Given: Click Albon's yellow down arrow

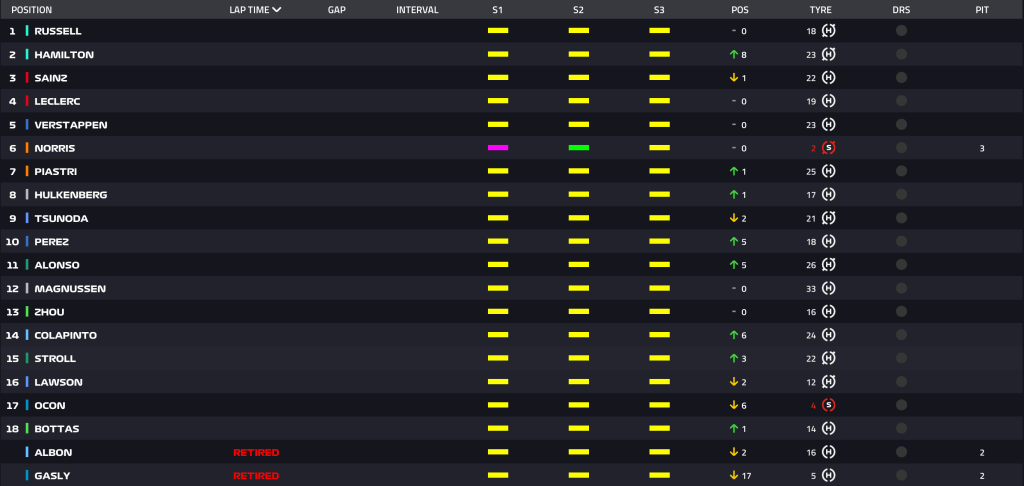Looking at the screenshot, I should pos(734,452).
